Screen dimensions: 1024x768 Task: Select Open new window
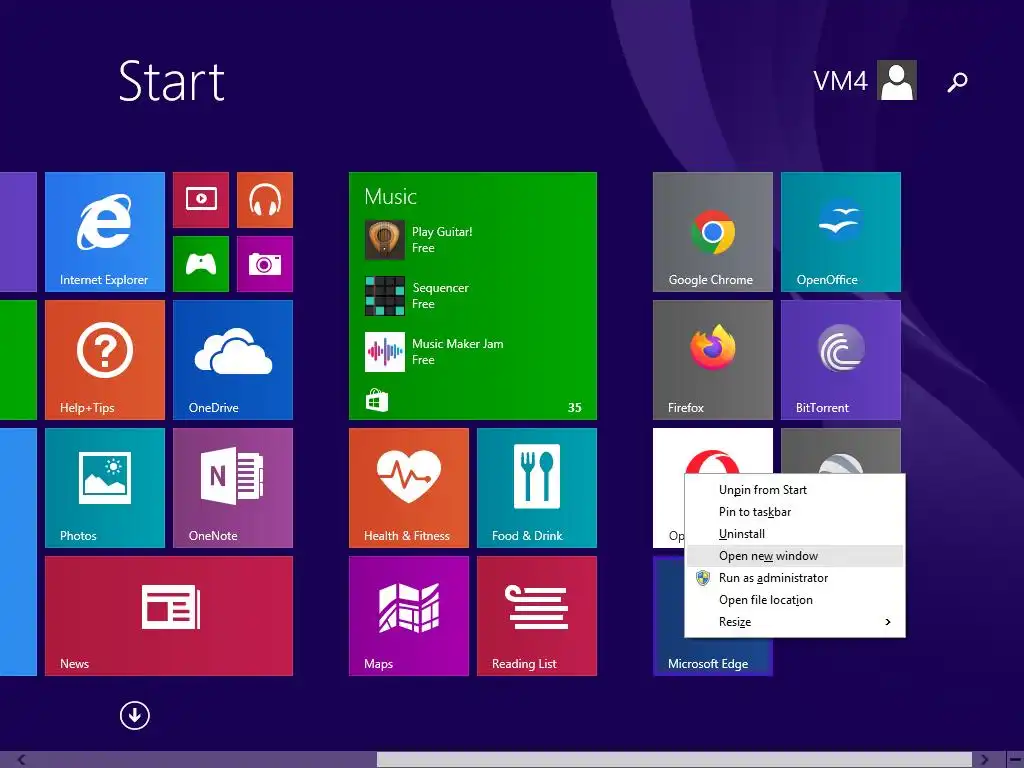click(795, 556)
